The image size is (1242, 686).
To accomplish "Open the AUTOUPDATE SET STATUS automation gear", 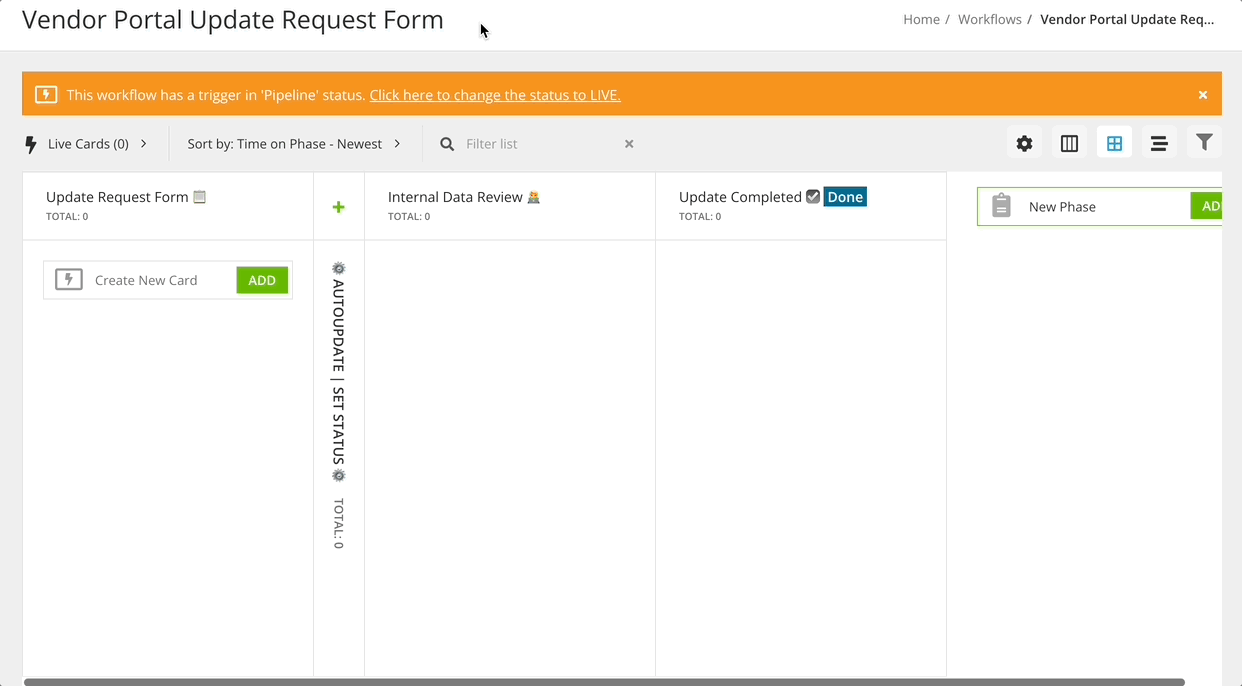I will [338, 268].
